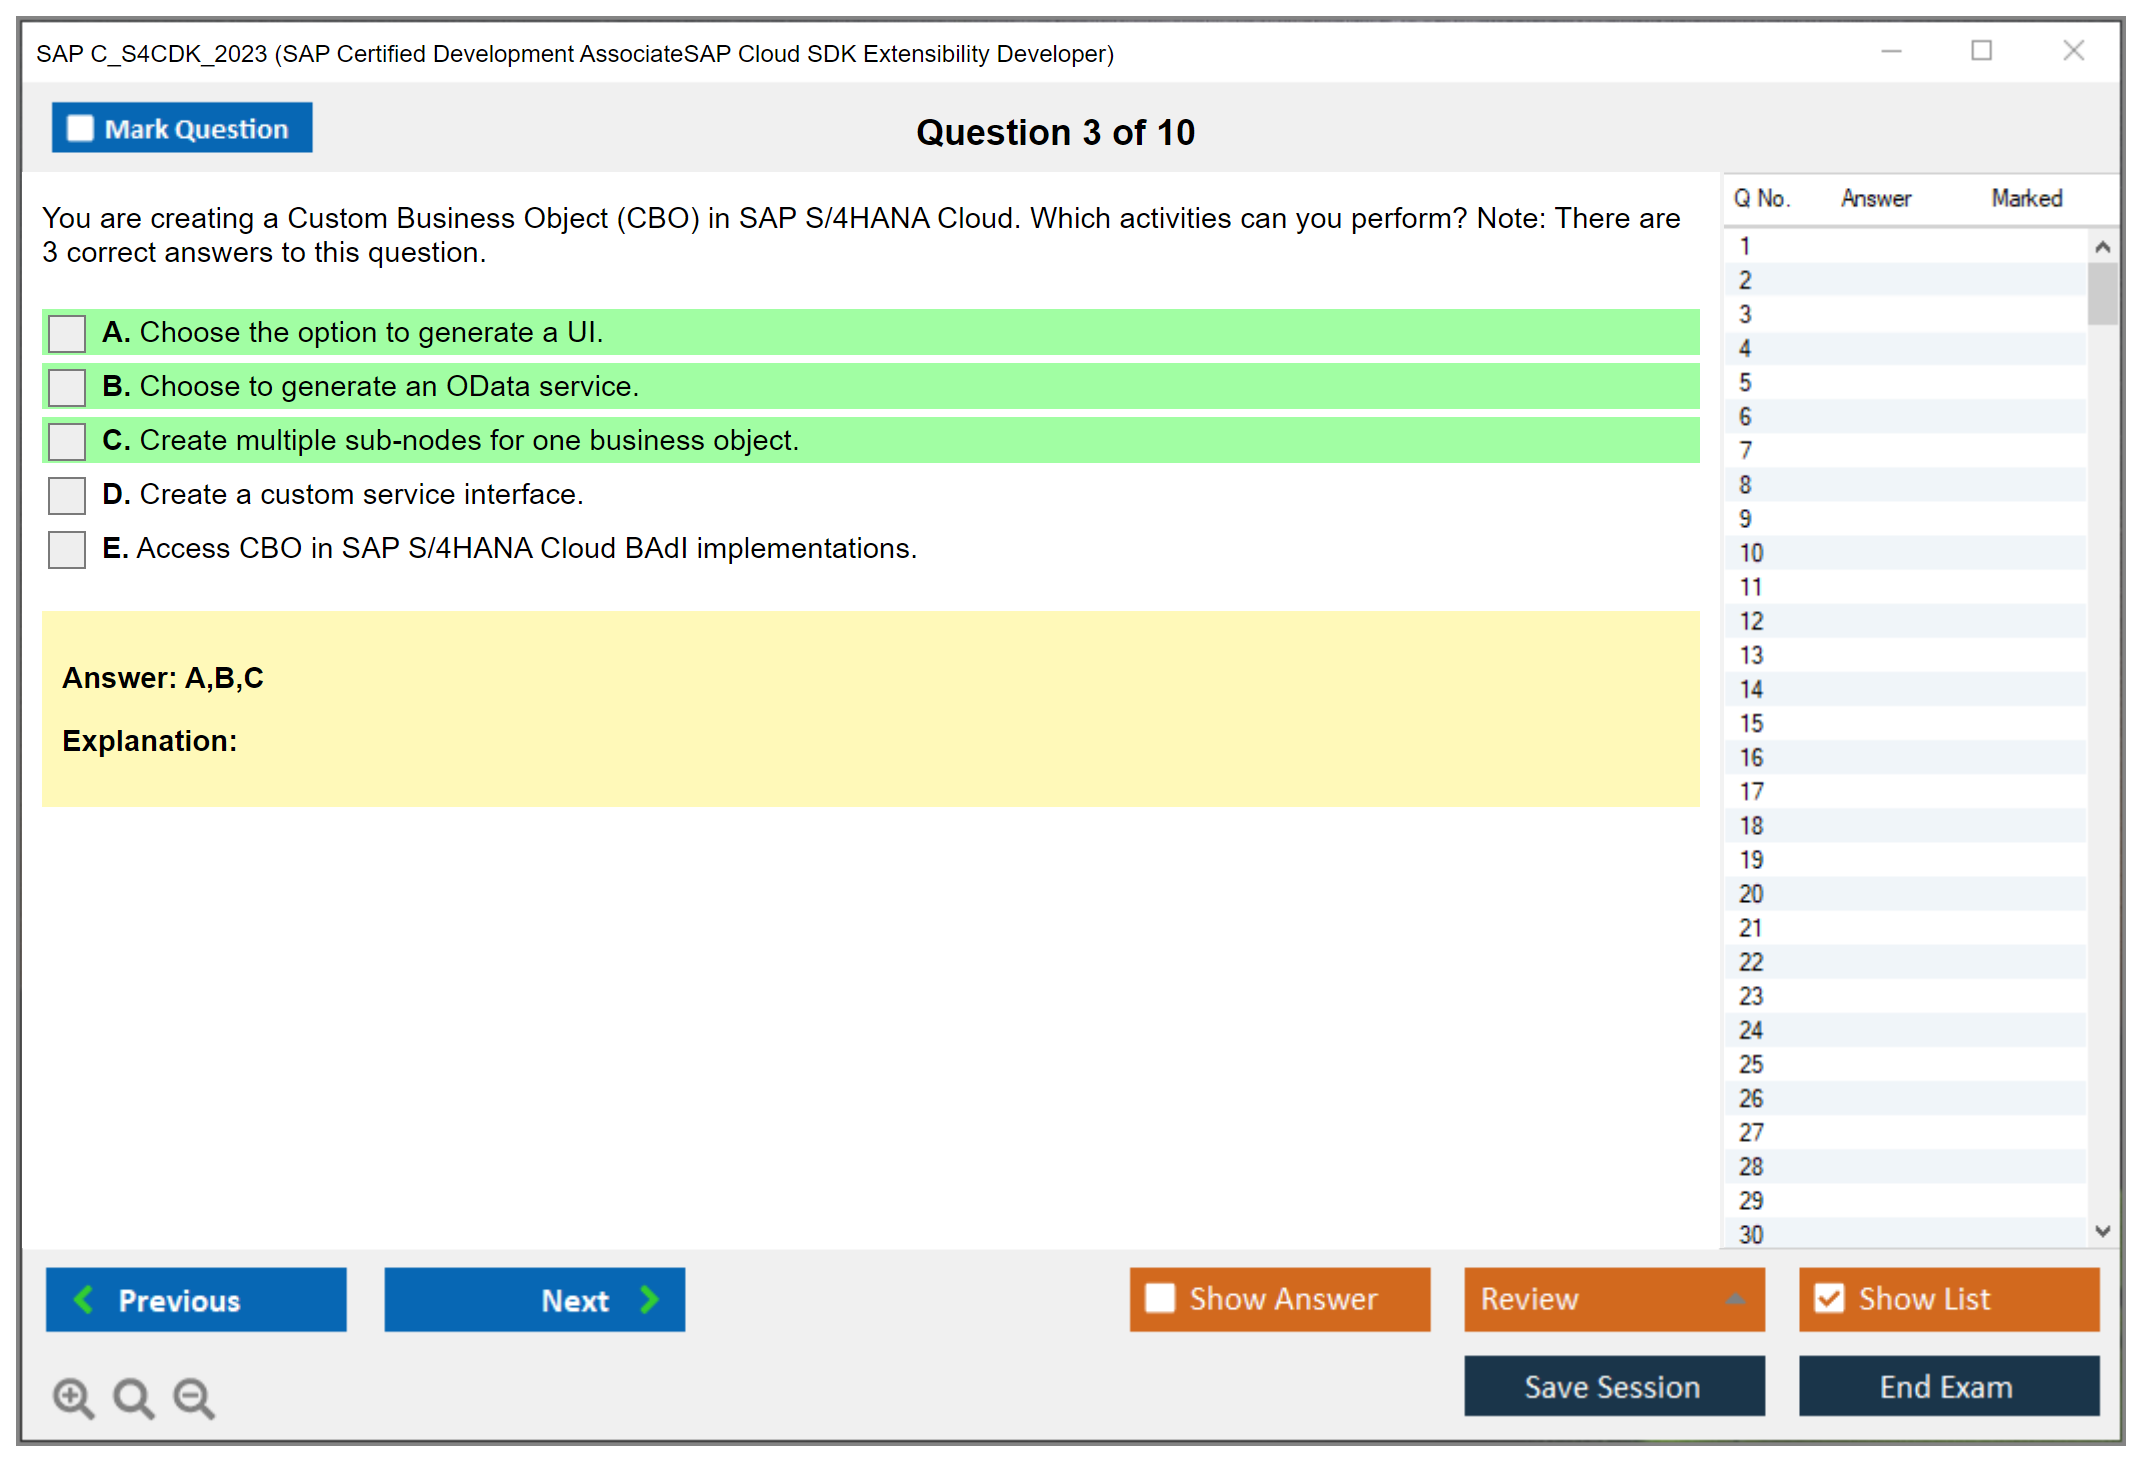
Task: Maximize the exam window
Action: pyautogui.click(x=1981, y=51)
